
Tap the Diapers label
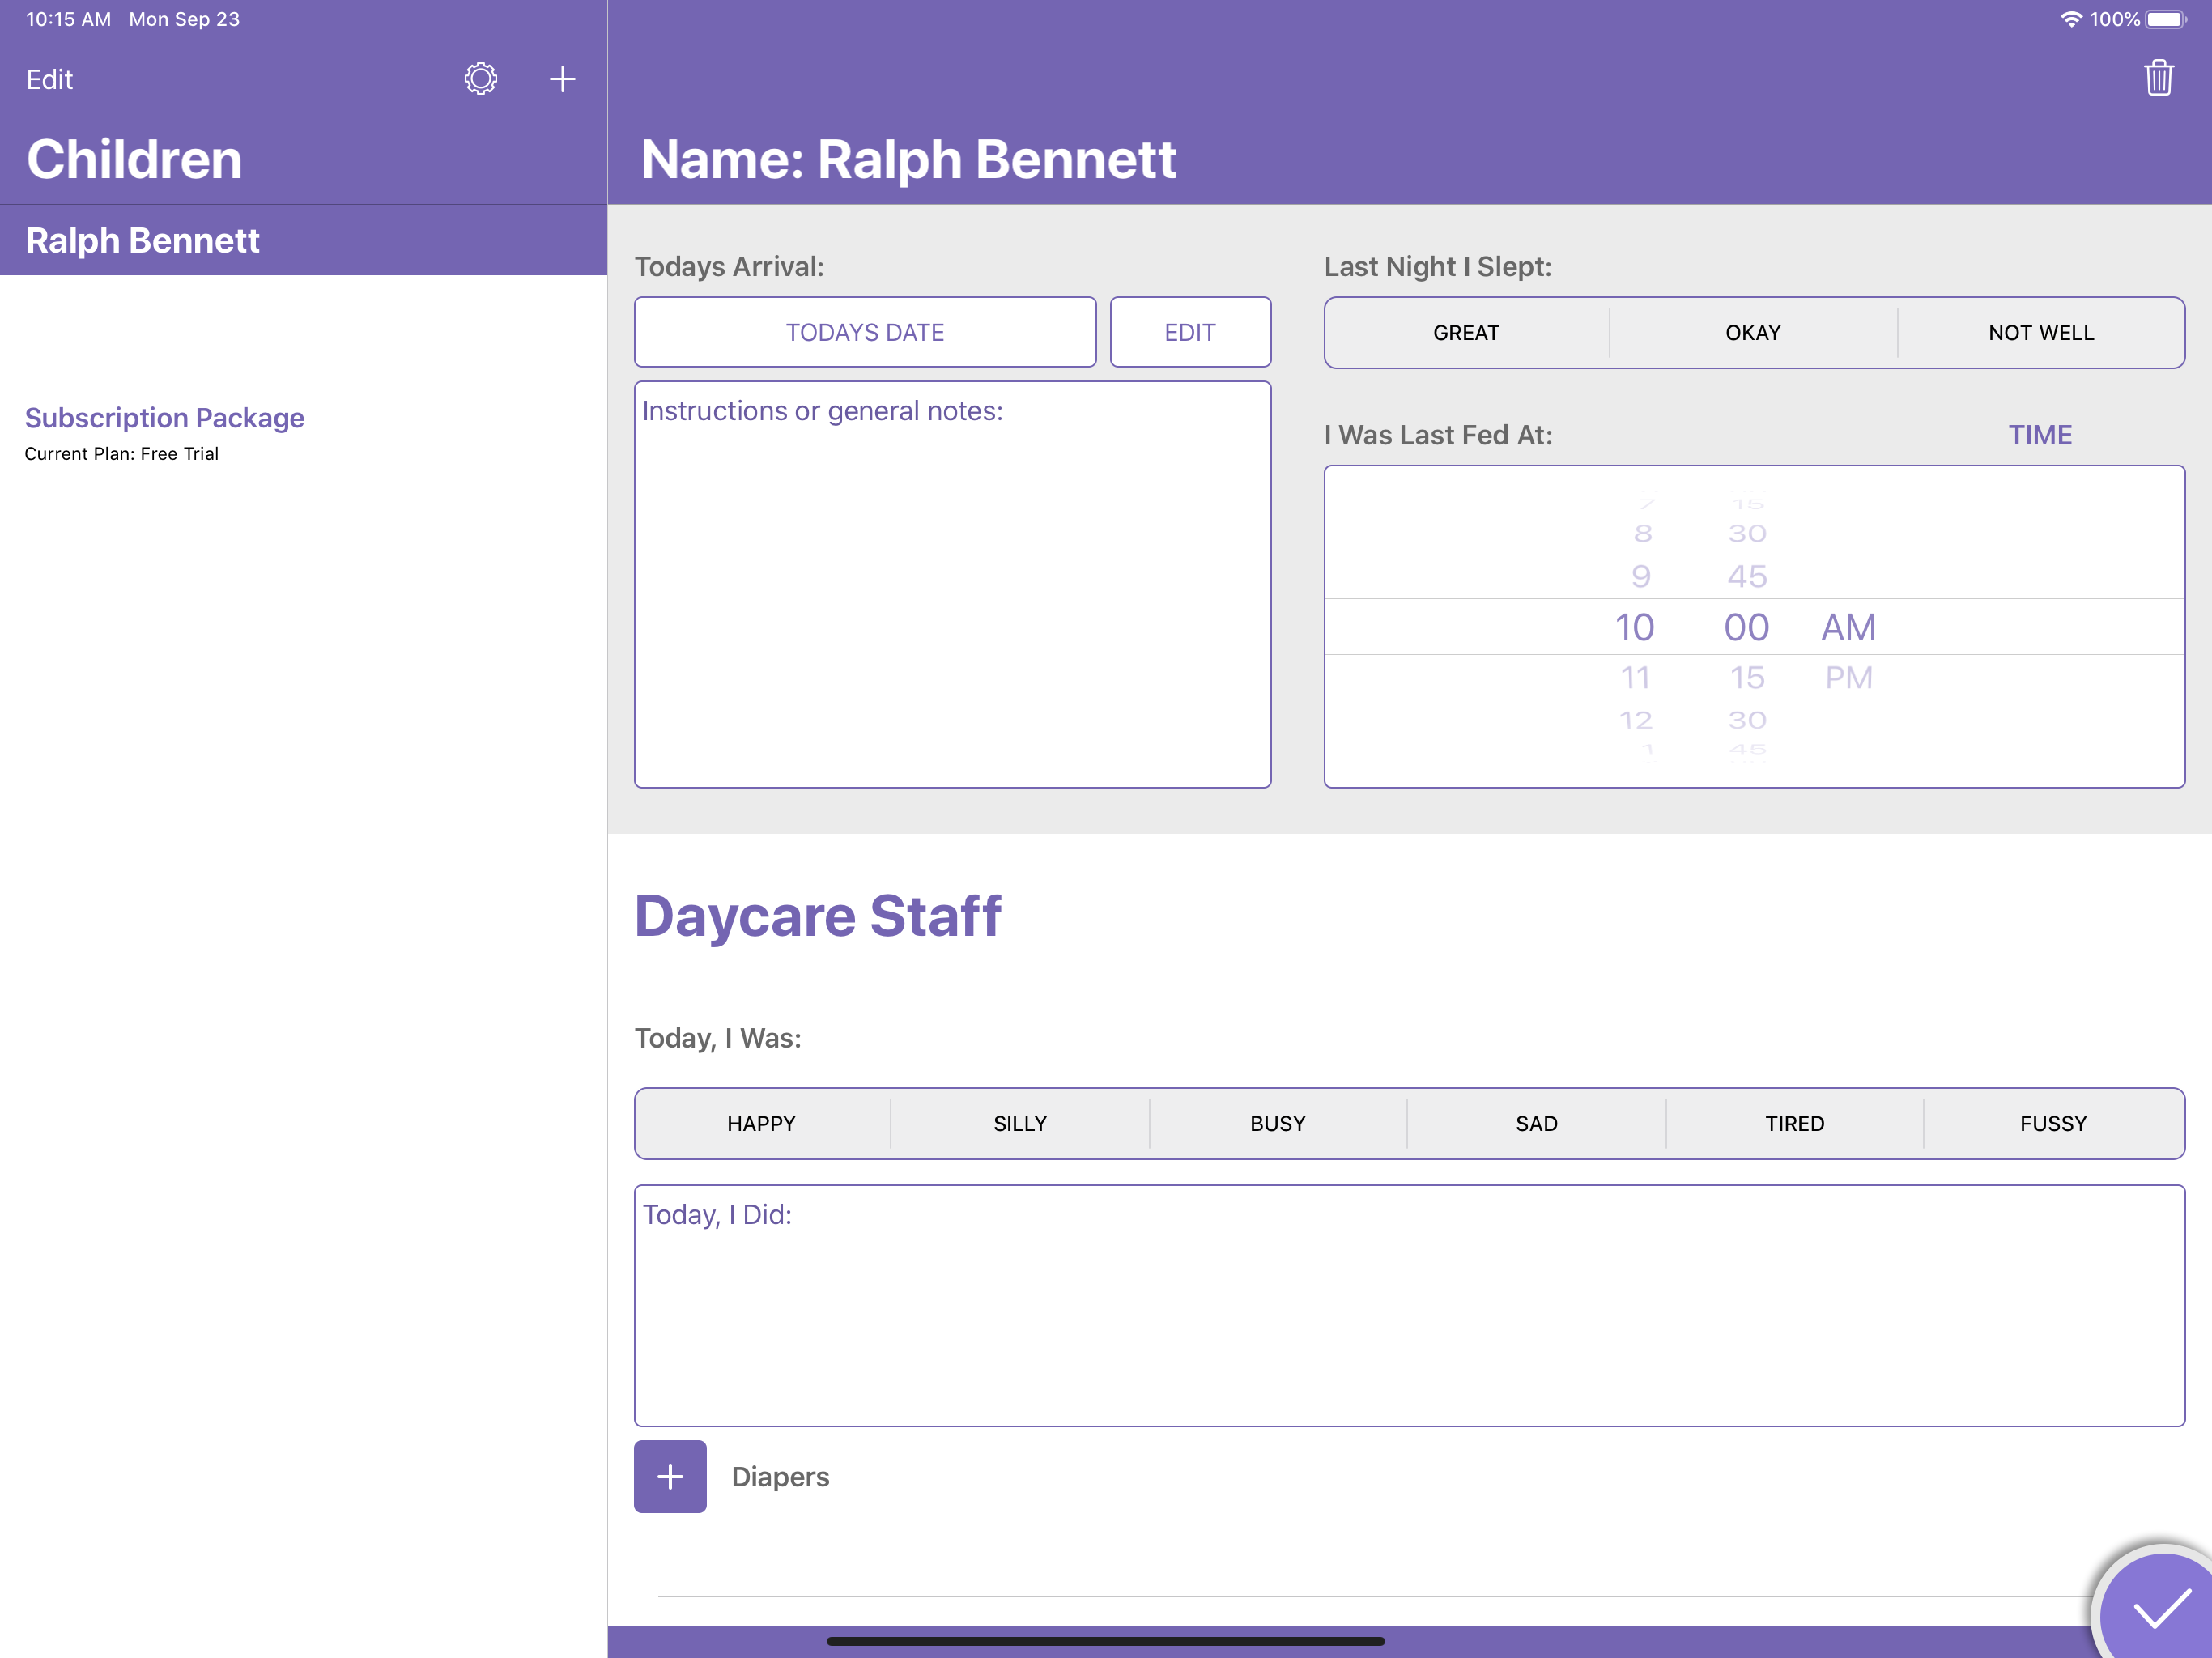[780, 1476]
